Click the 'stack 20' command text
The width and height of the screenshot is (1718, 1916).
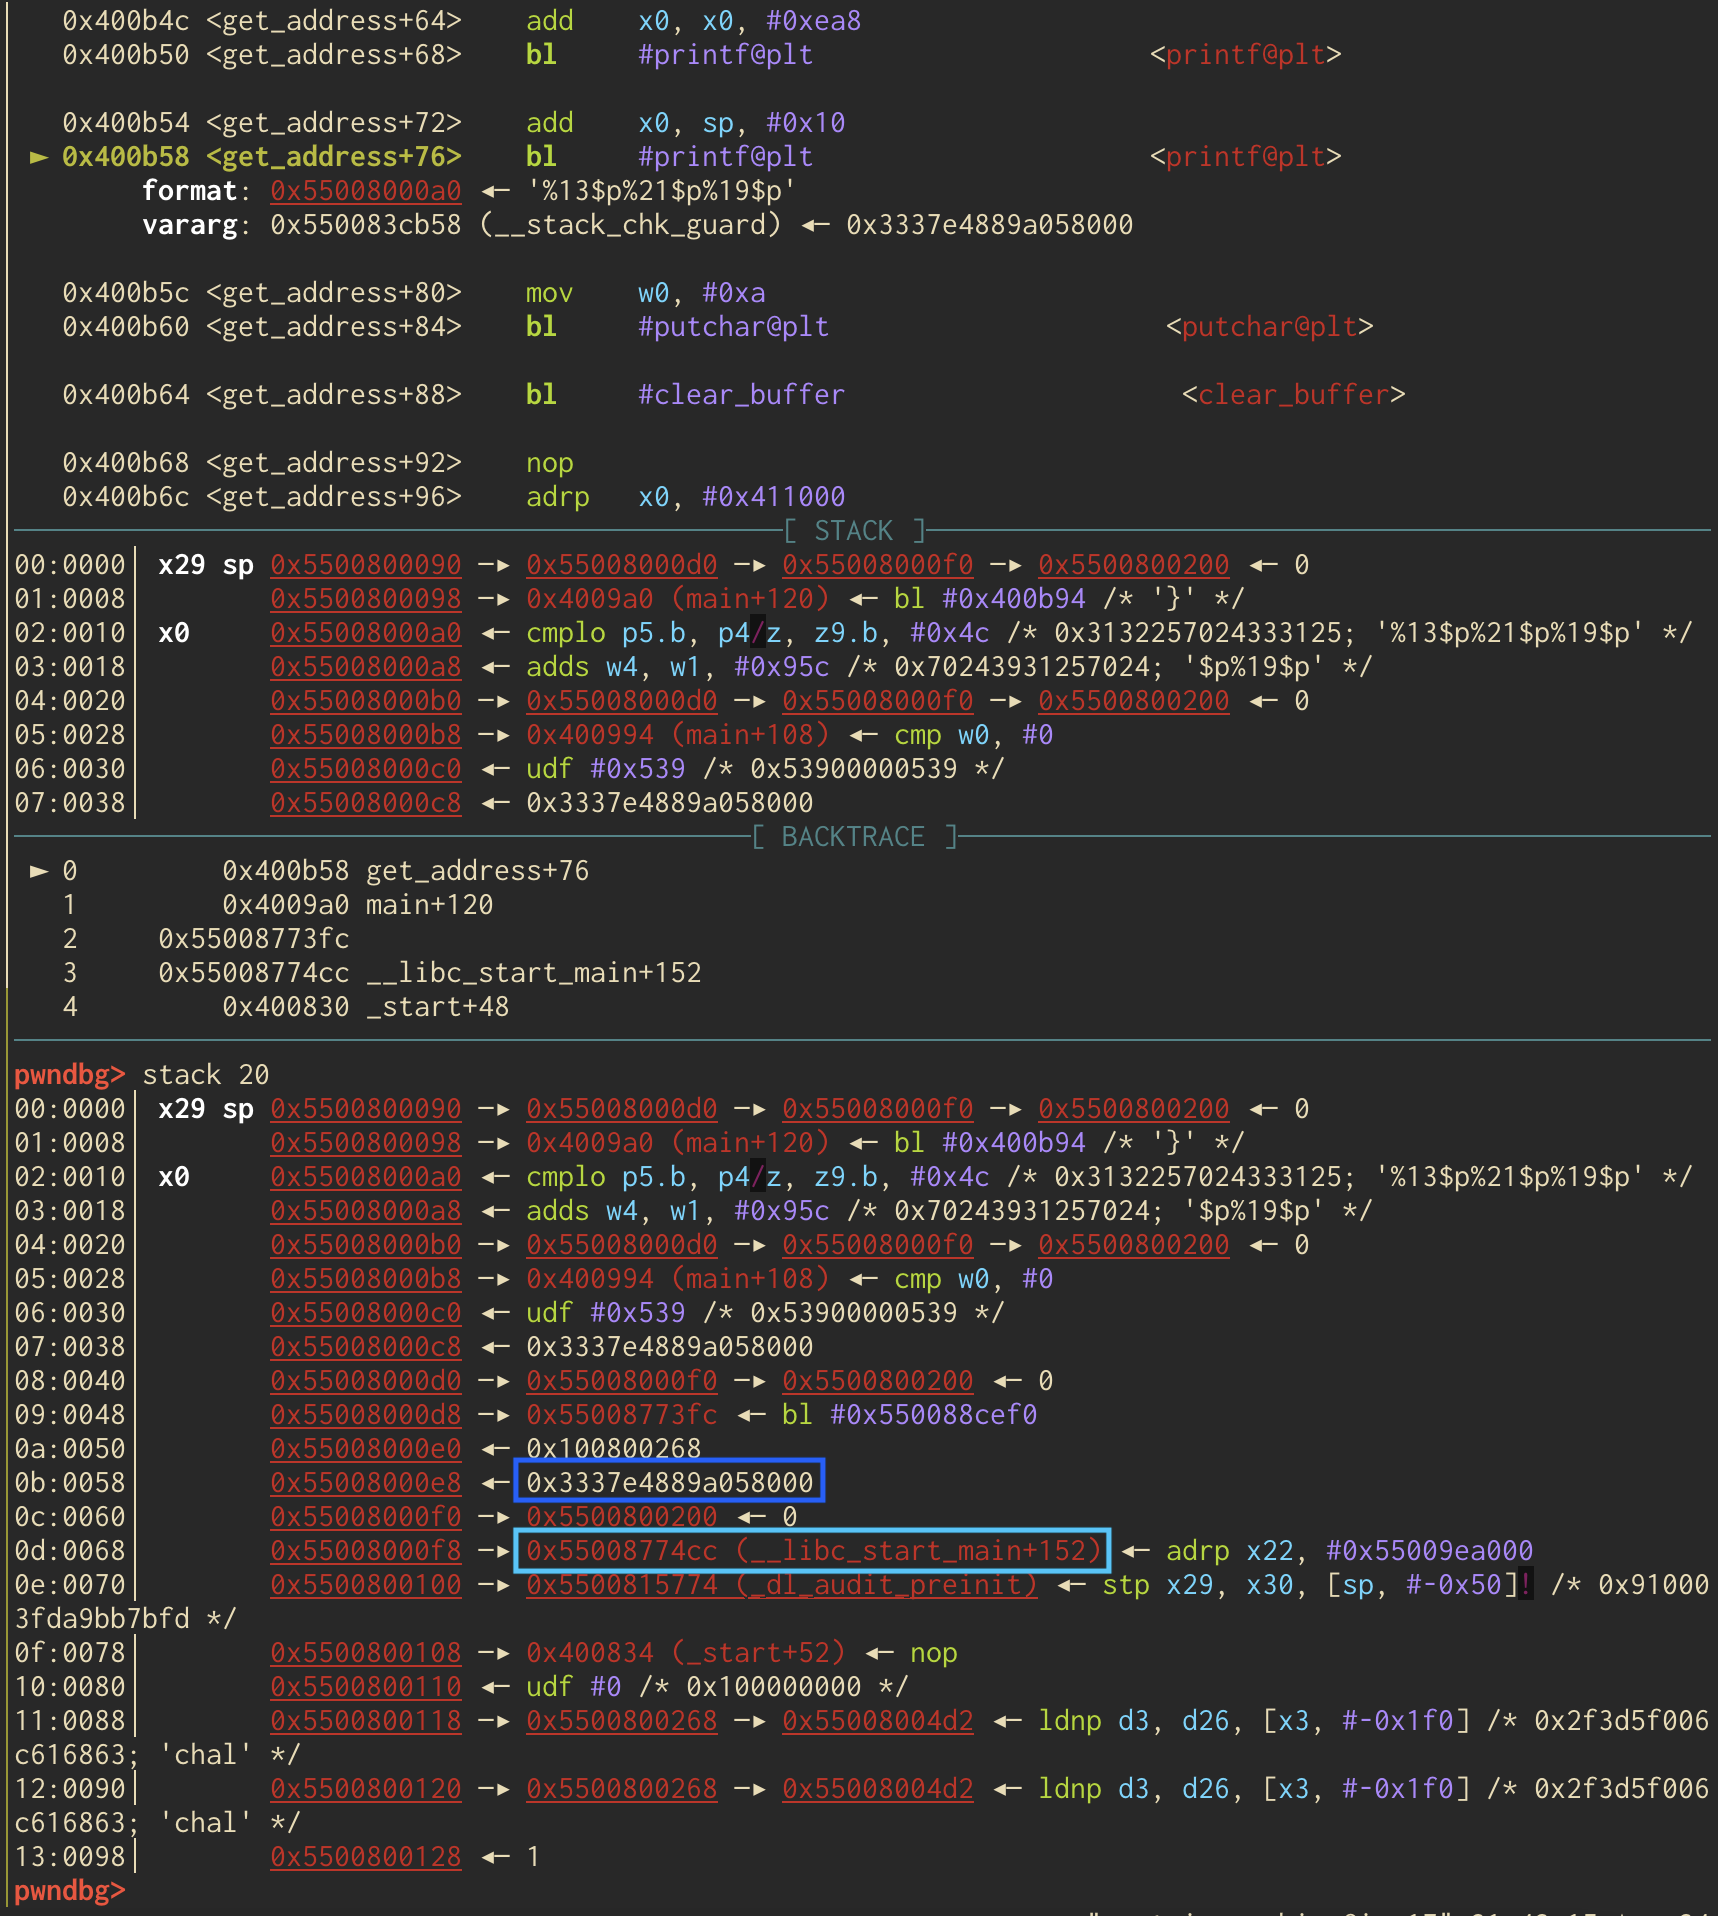205,1075
